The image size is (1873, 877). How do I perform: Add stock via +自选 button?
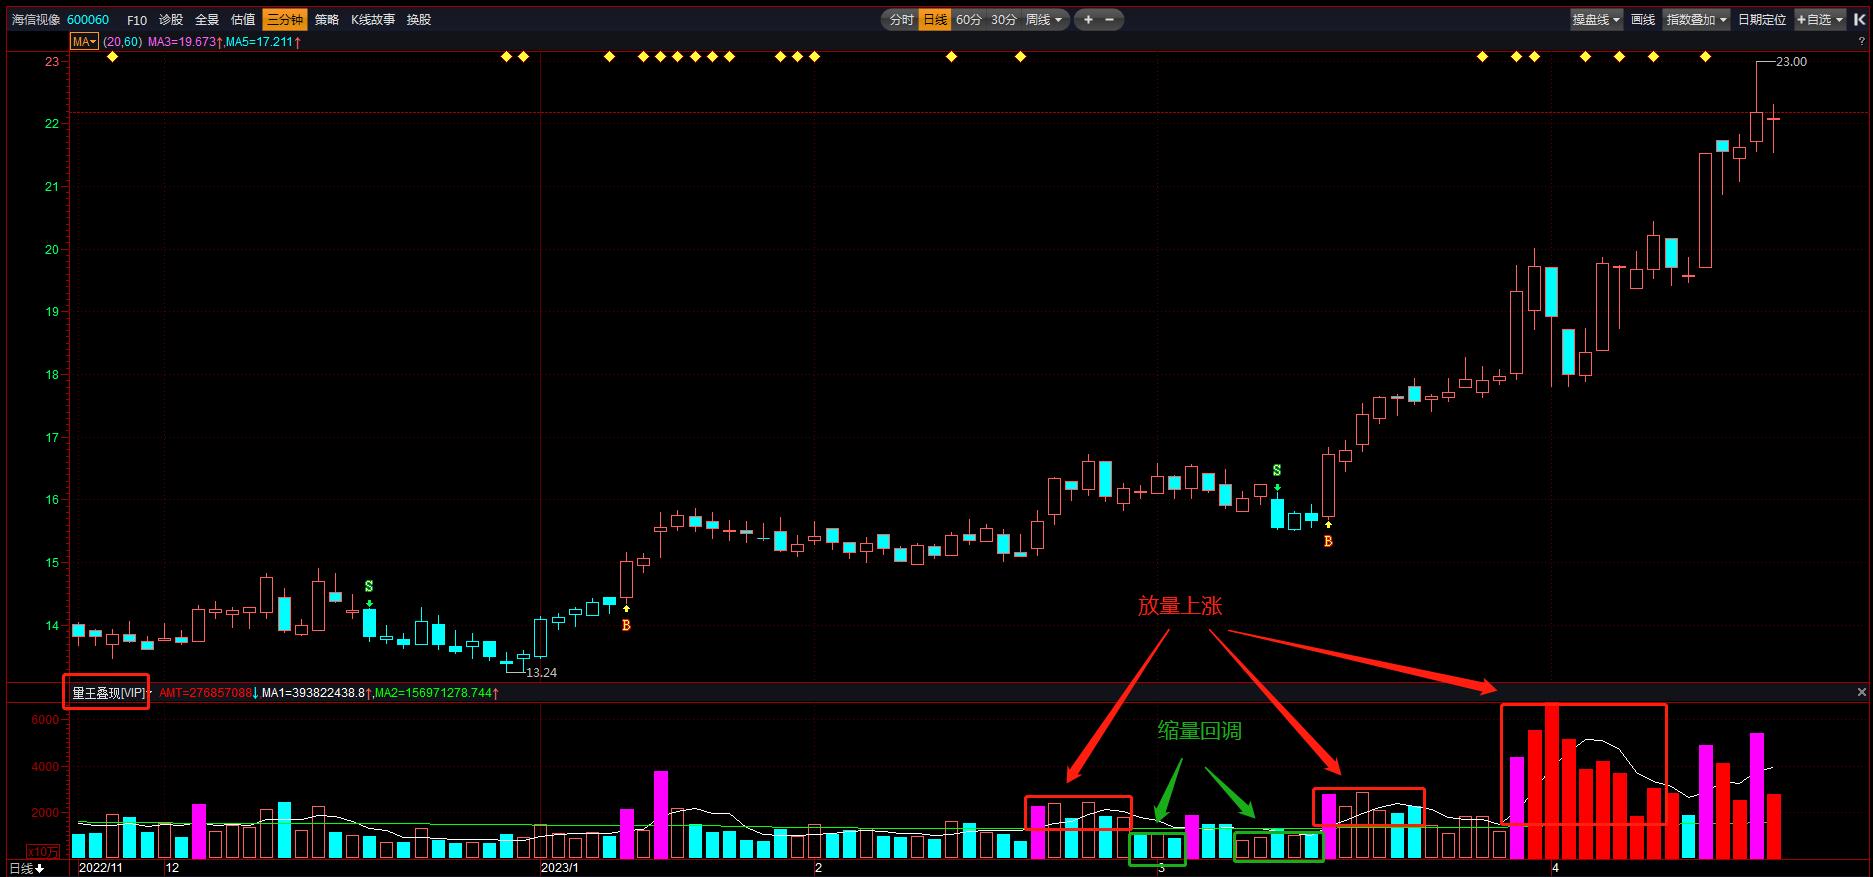(x=1813, y=20)
